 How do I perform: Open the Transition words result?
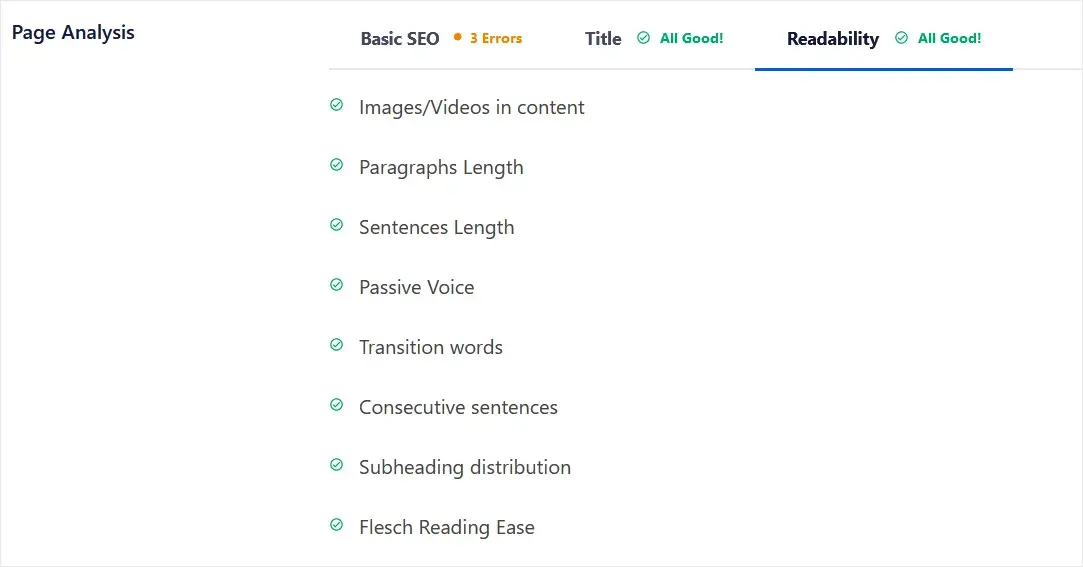(x=431, y=347)
